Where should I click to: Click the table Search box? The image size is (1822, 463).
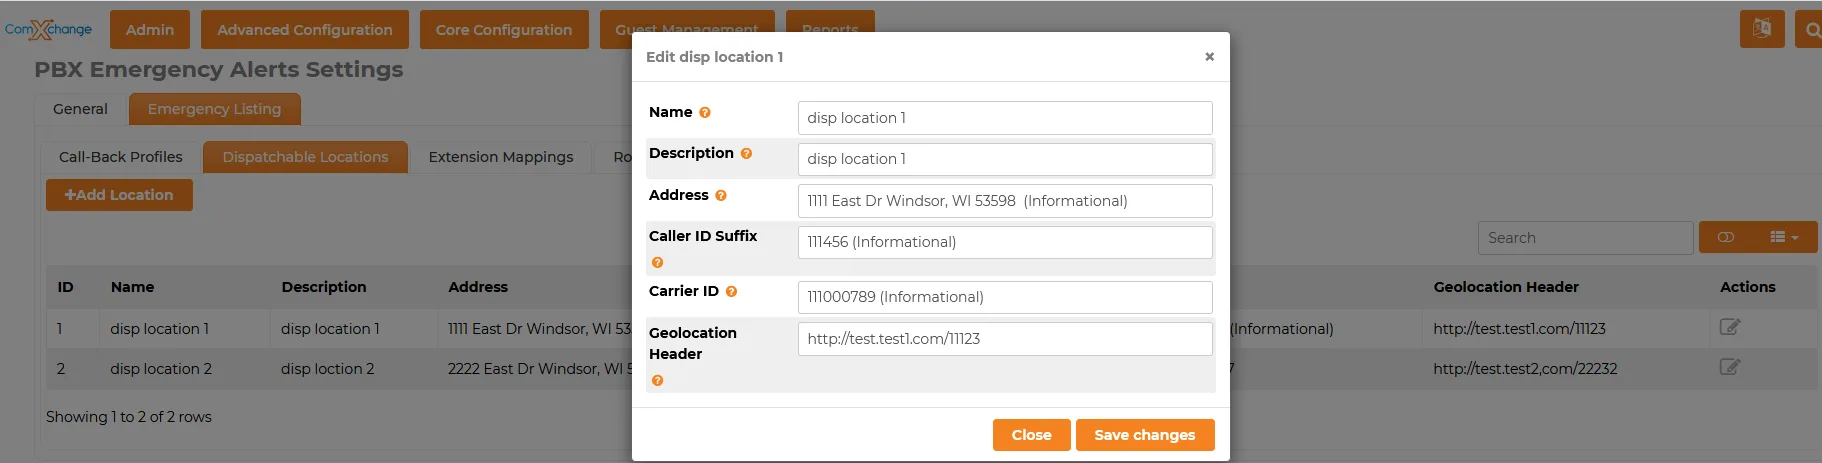point(1585,238)
